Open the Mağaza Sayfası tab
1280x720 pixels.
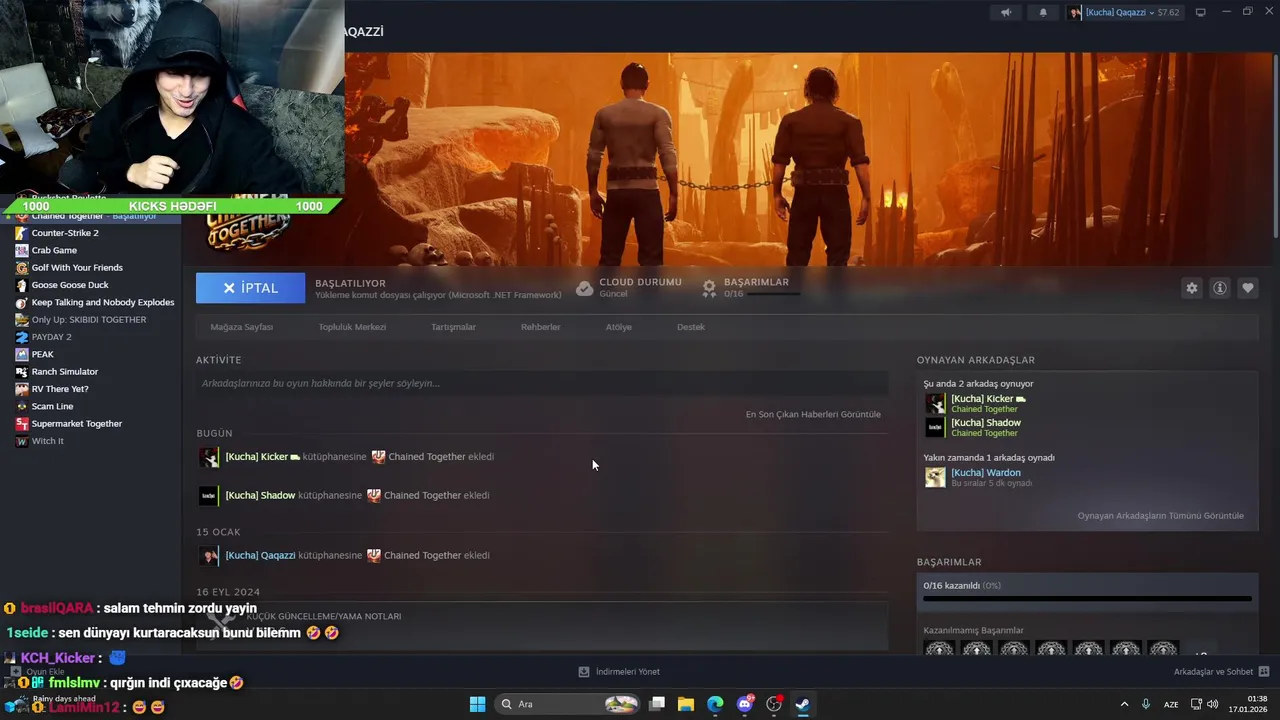click(x=241, y=327)
